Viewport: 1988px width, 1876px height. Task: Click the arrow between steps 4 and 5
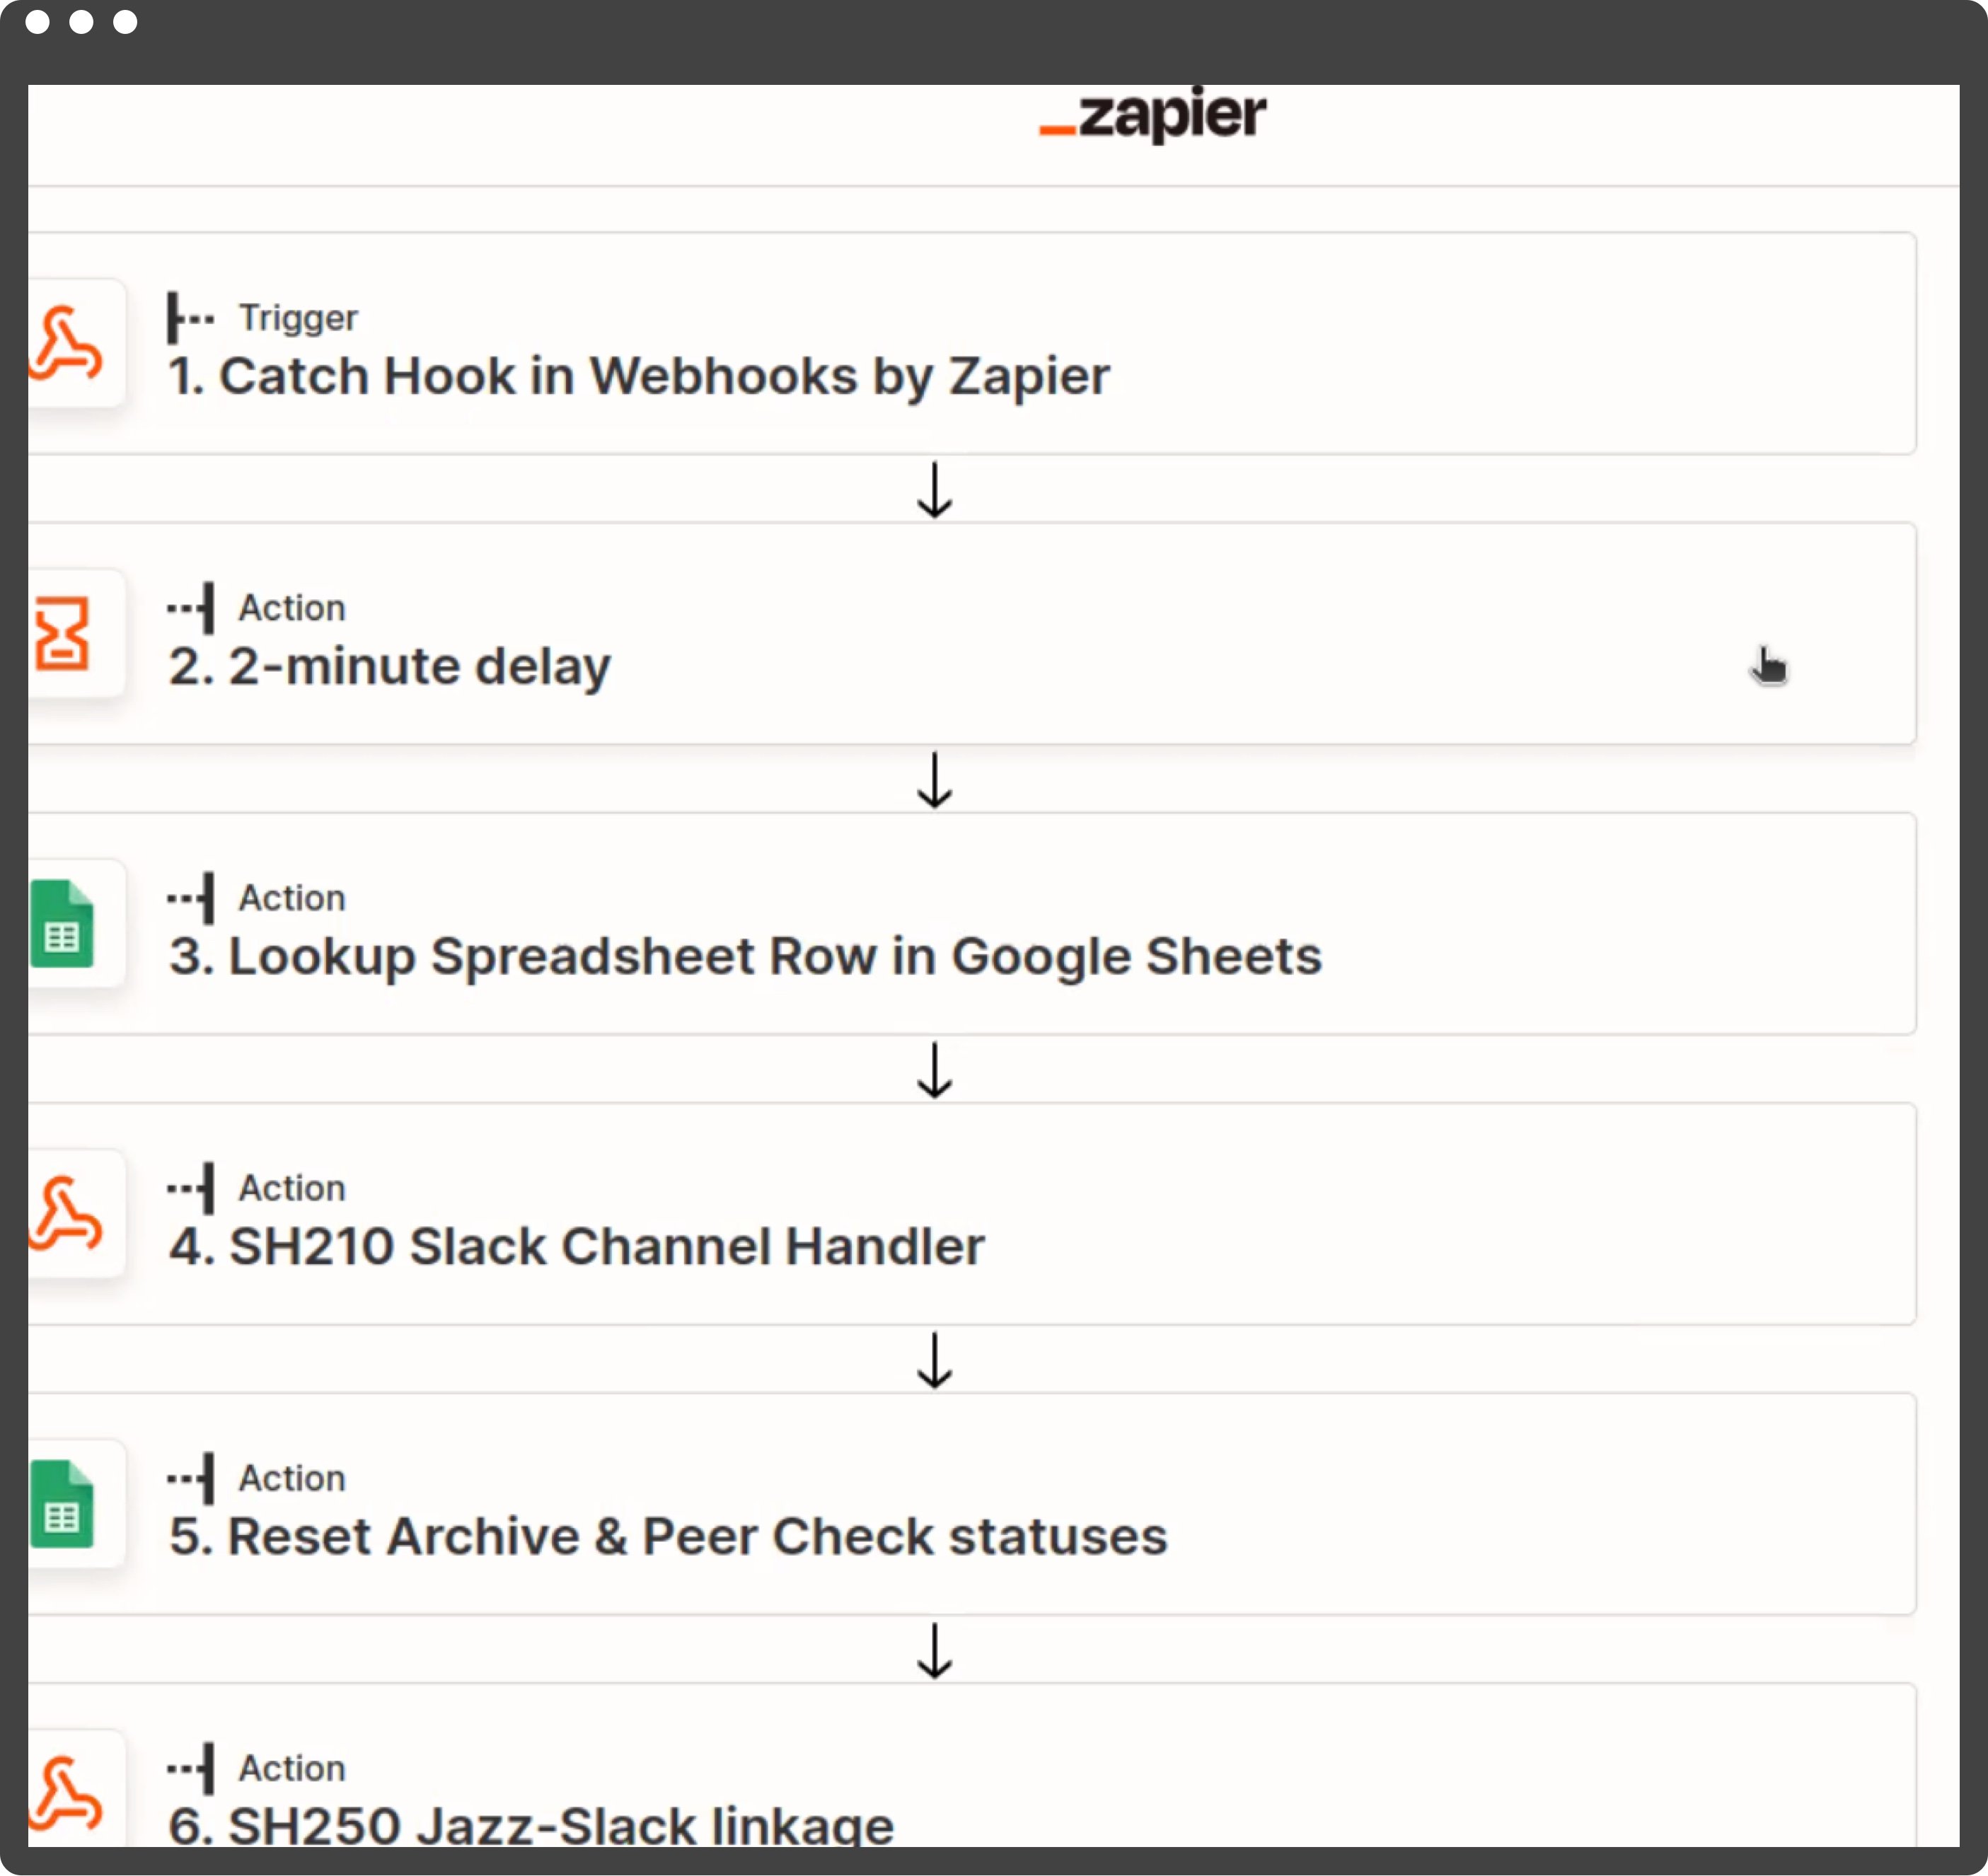pyautogui.click(x=934, y=1360)
